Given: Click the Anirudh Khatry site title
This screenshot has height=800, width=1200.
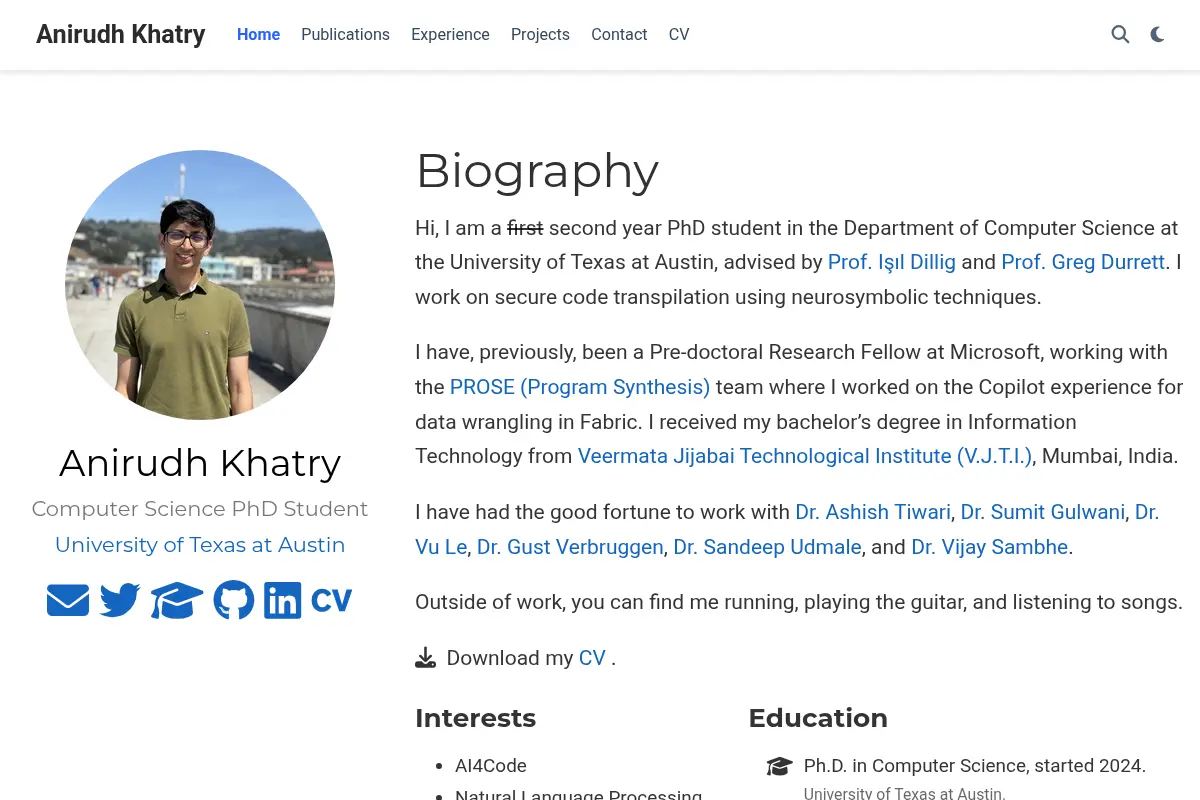Looking at the screenshot, I should pyautogui.click(x=121, y=35).
